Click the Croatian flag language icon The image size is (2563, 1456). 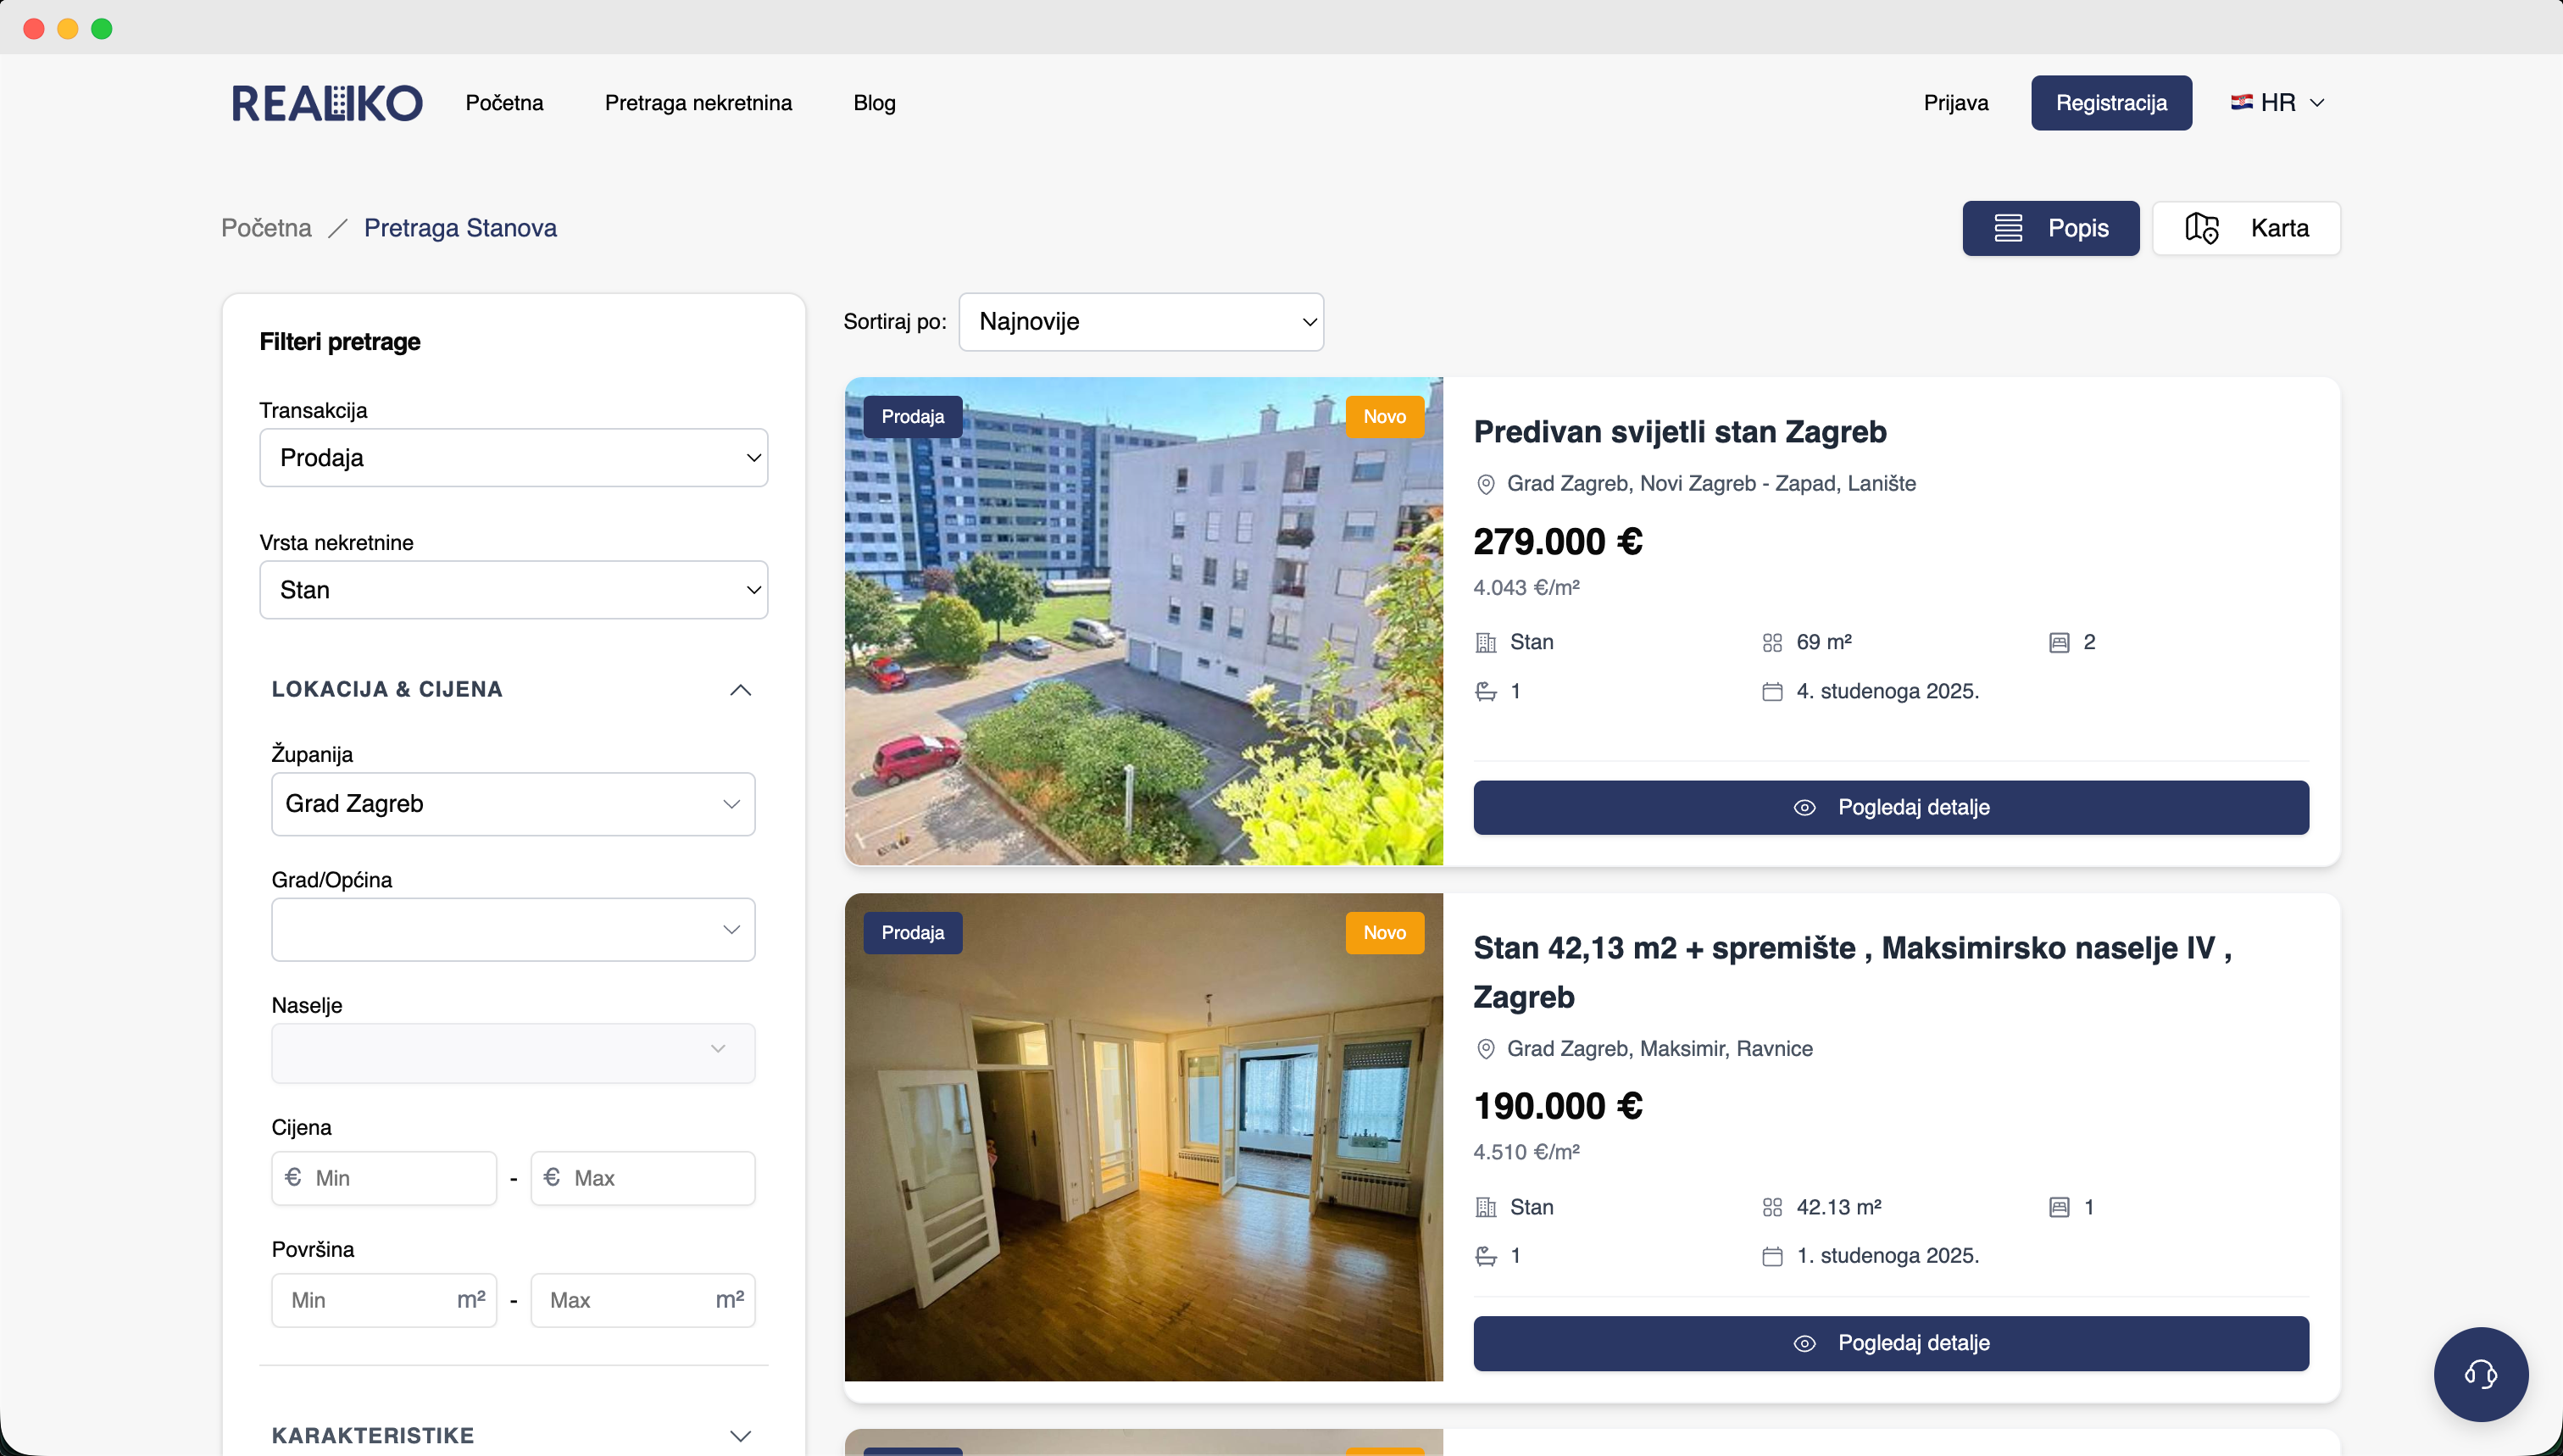2241,102
